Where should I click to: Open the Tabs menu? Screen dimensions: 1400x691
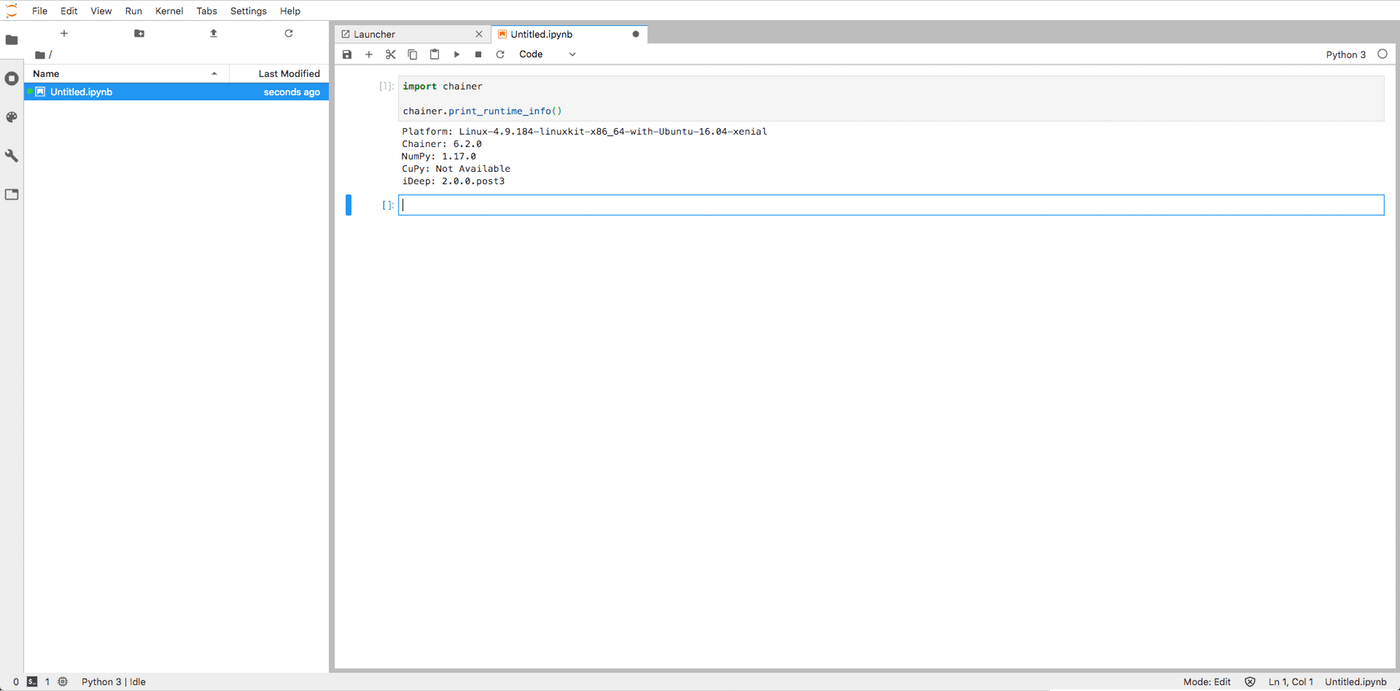[x=207, y=11]
